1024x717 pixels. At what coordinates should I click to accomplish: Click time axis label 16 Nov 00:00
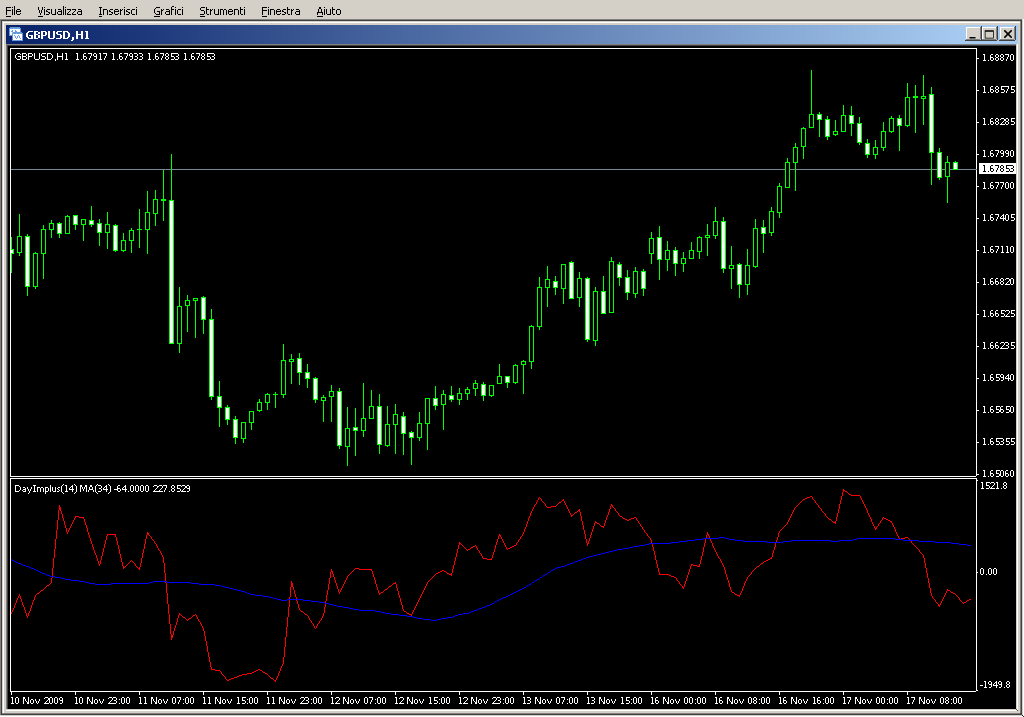pyautogui.click(x=678, y=701)
